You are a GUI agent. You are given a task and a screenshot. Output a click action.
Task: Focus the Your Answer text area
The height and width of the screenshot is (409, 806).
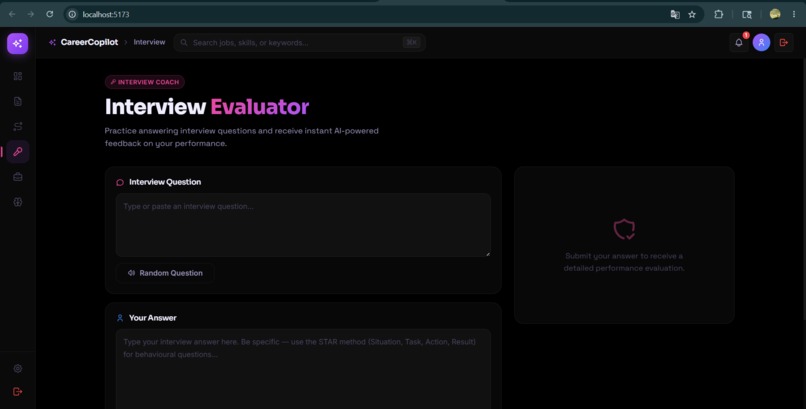click(x=303, y=369)
